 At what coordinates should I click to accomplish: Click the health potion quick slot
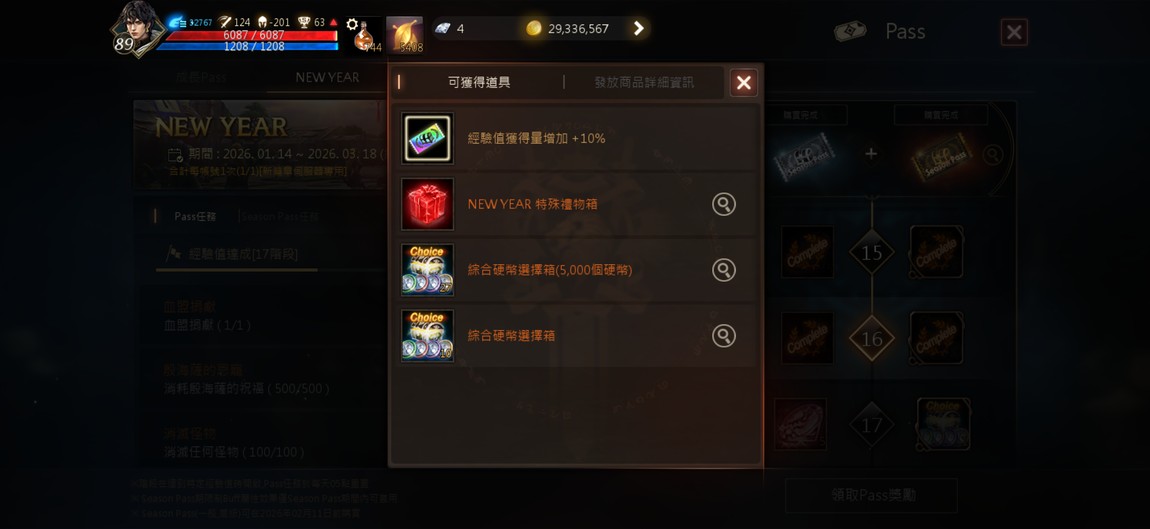tap(365, 37)
